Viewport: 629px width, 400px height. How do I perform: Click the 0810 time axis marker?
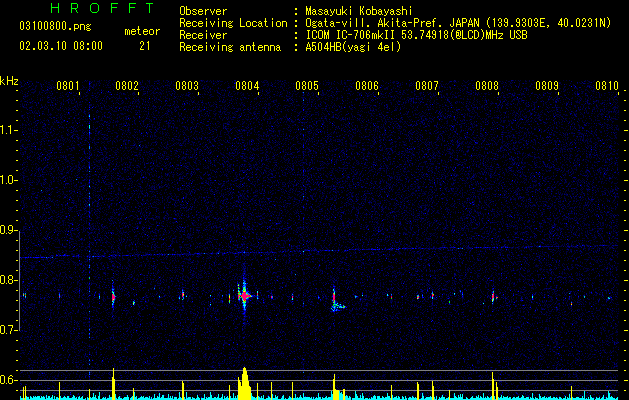coord(607,86)
